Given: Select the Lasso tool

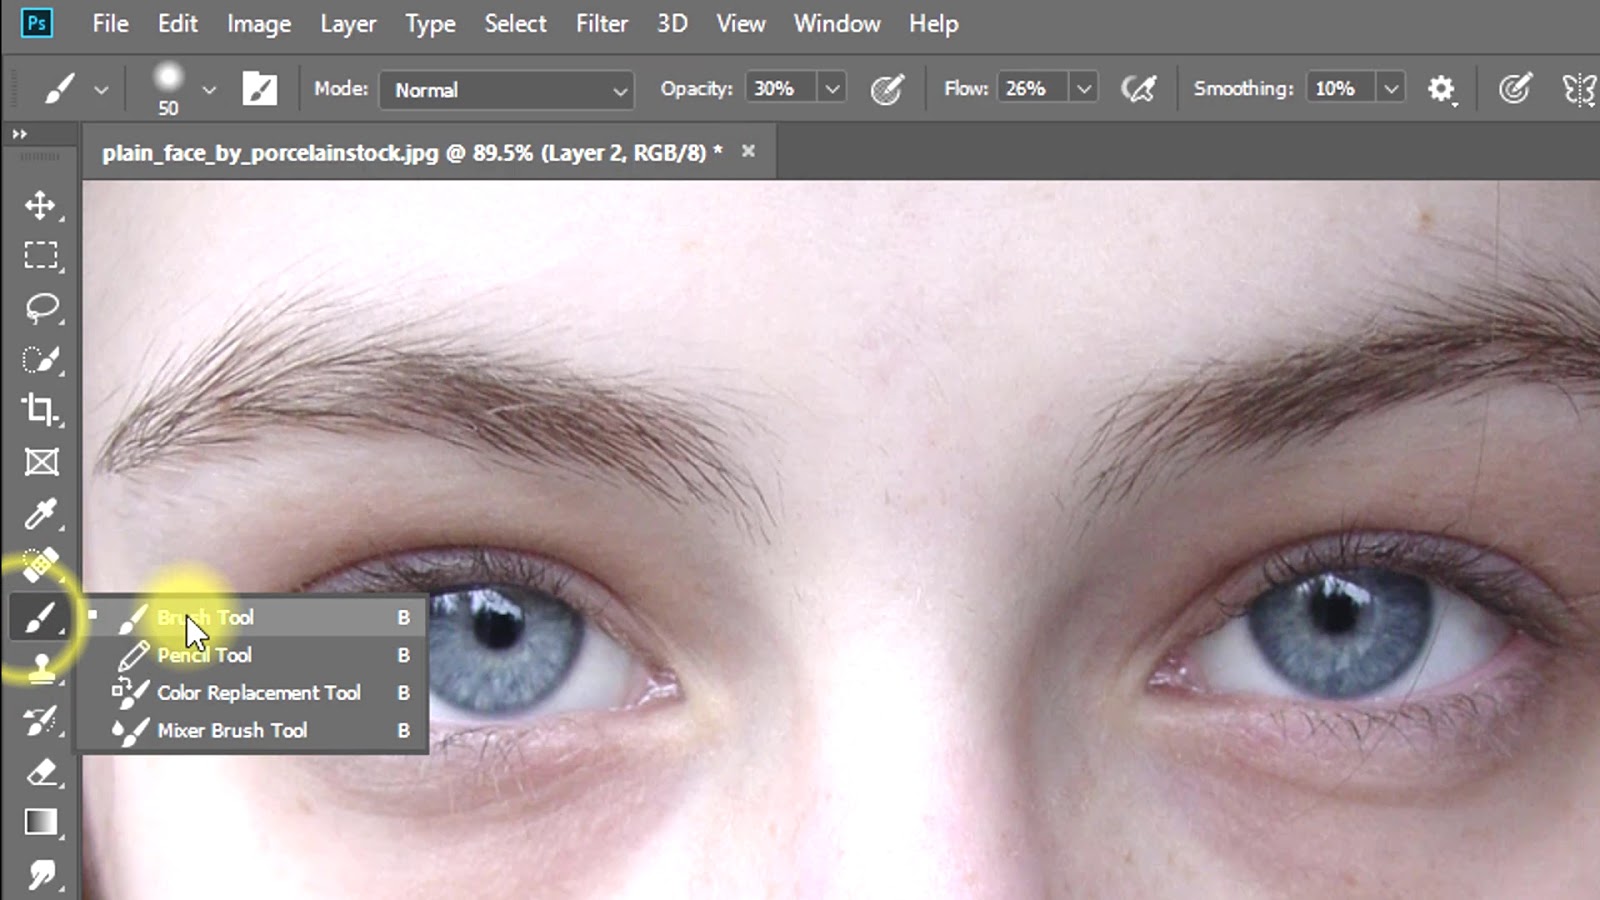Looking at the screenshot, I should coord(41,308).
